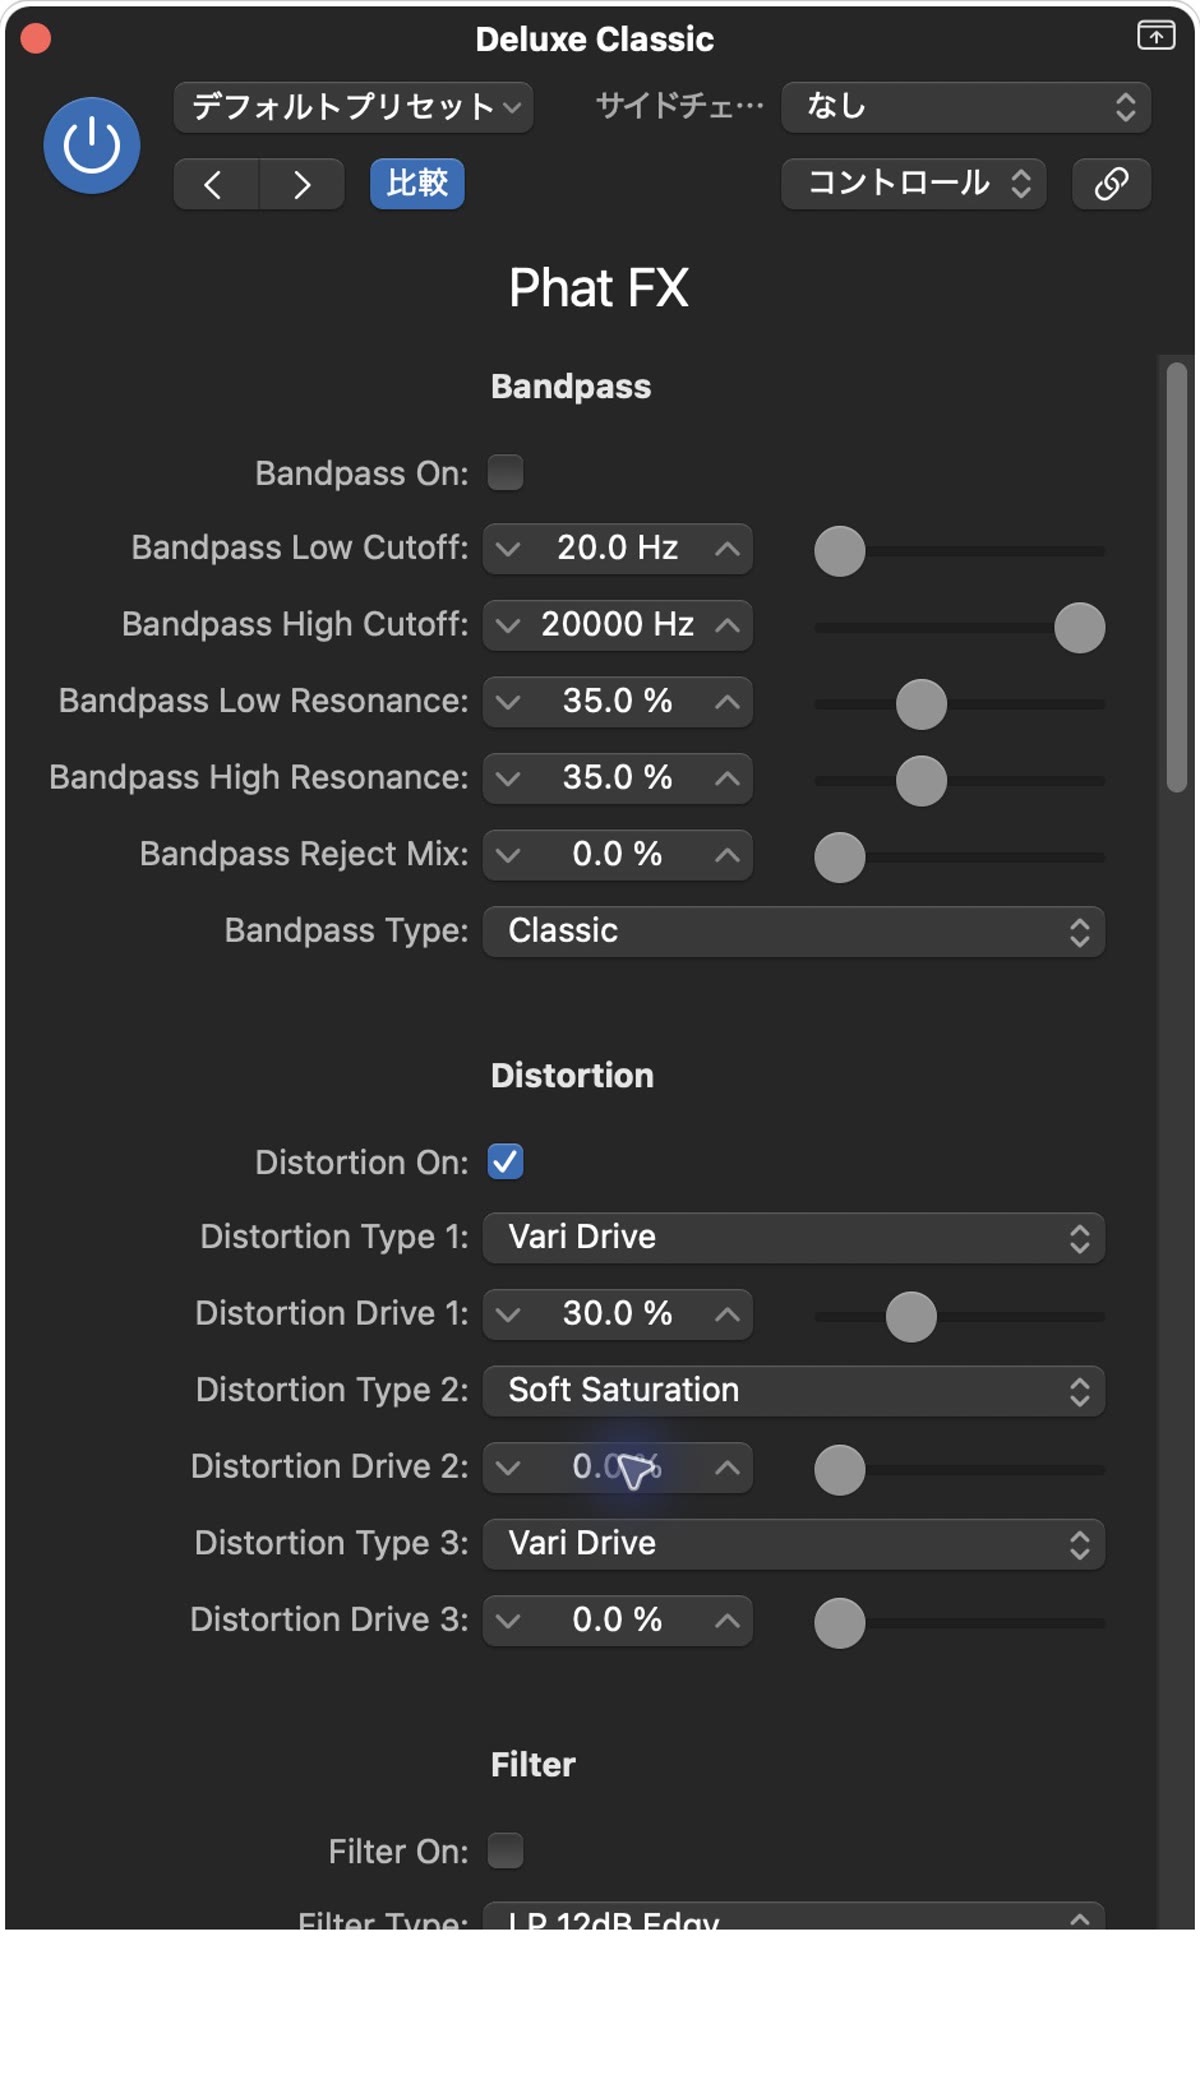Click the link chain icon button
The width and height of the screenshot is (1200, 2098).
click(1111, 184)
